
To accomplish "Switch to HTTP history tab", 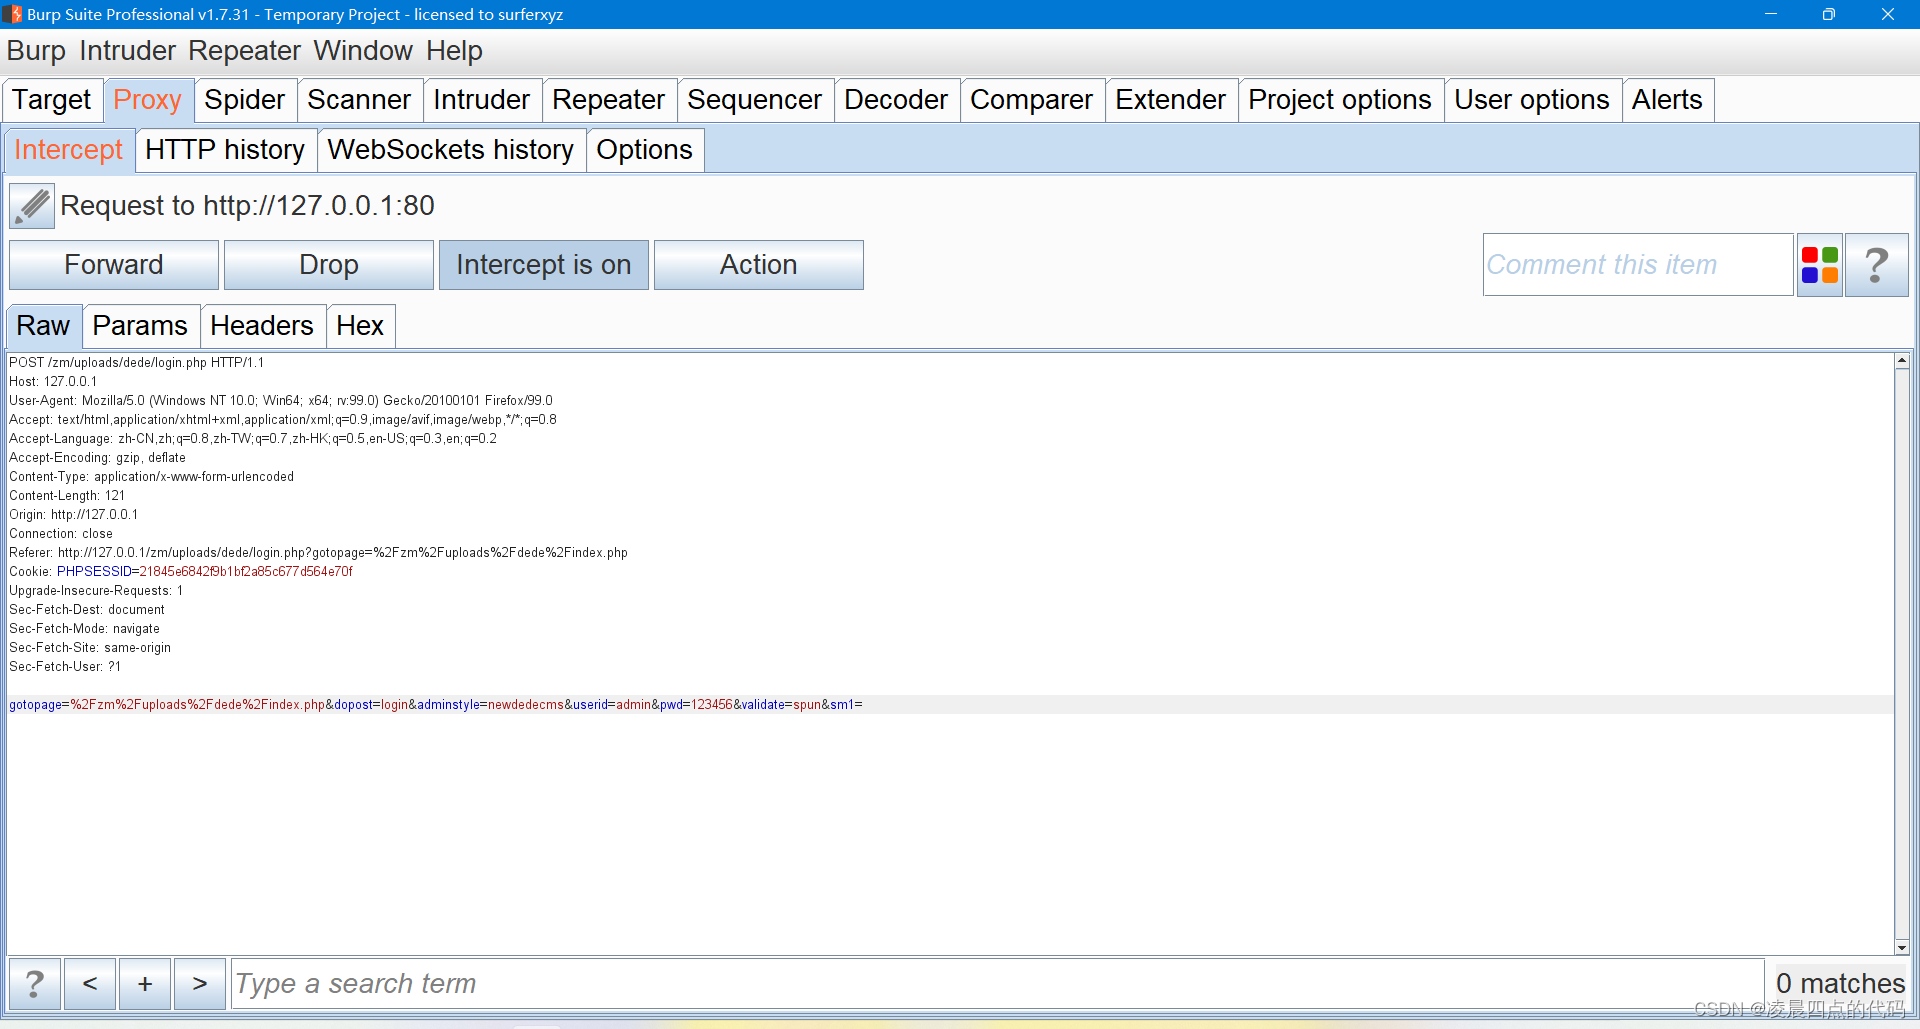I will pos(225,150).
